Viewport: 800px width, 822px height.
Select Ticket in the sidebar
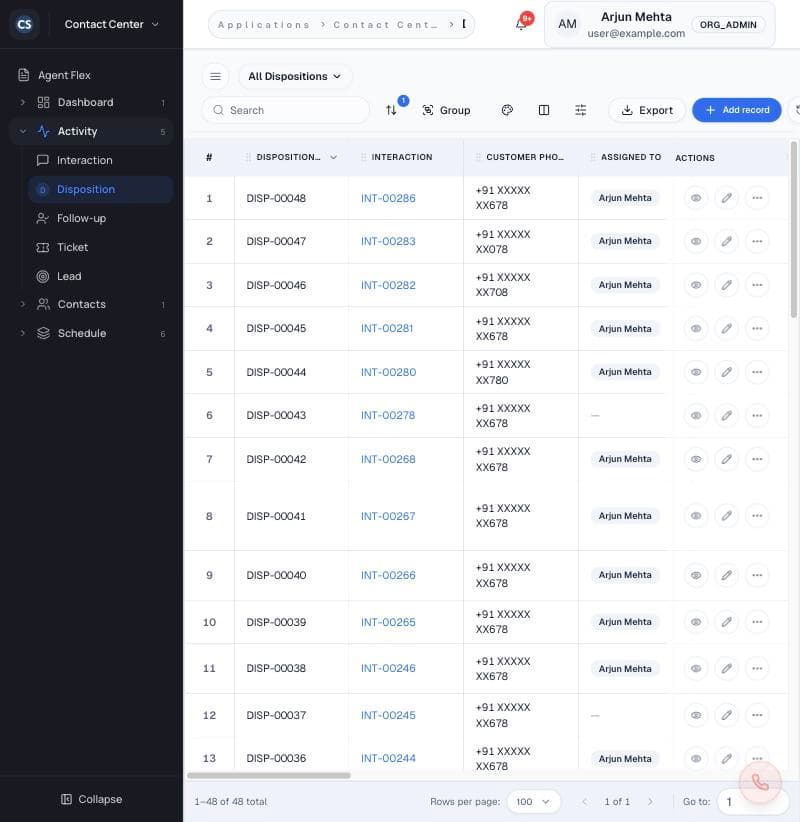click(72, 247)
